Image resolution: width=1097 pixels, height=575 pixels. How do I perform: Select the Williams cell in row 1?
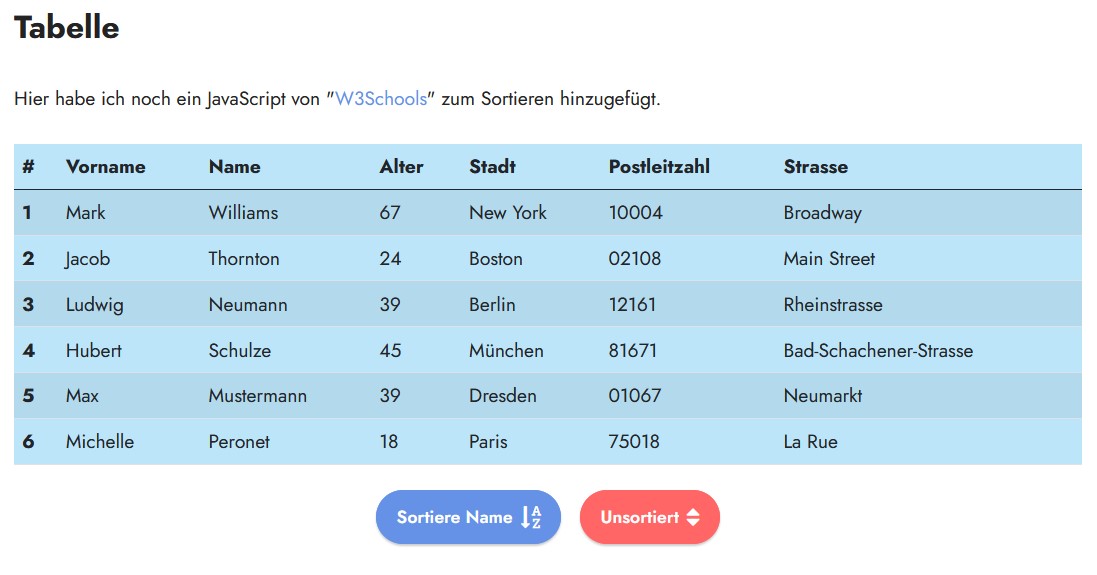243,213
